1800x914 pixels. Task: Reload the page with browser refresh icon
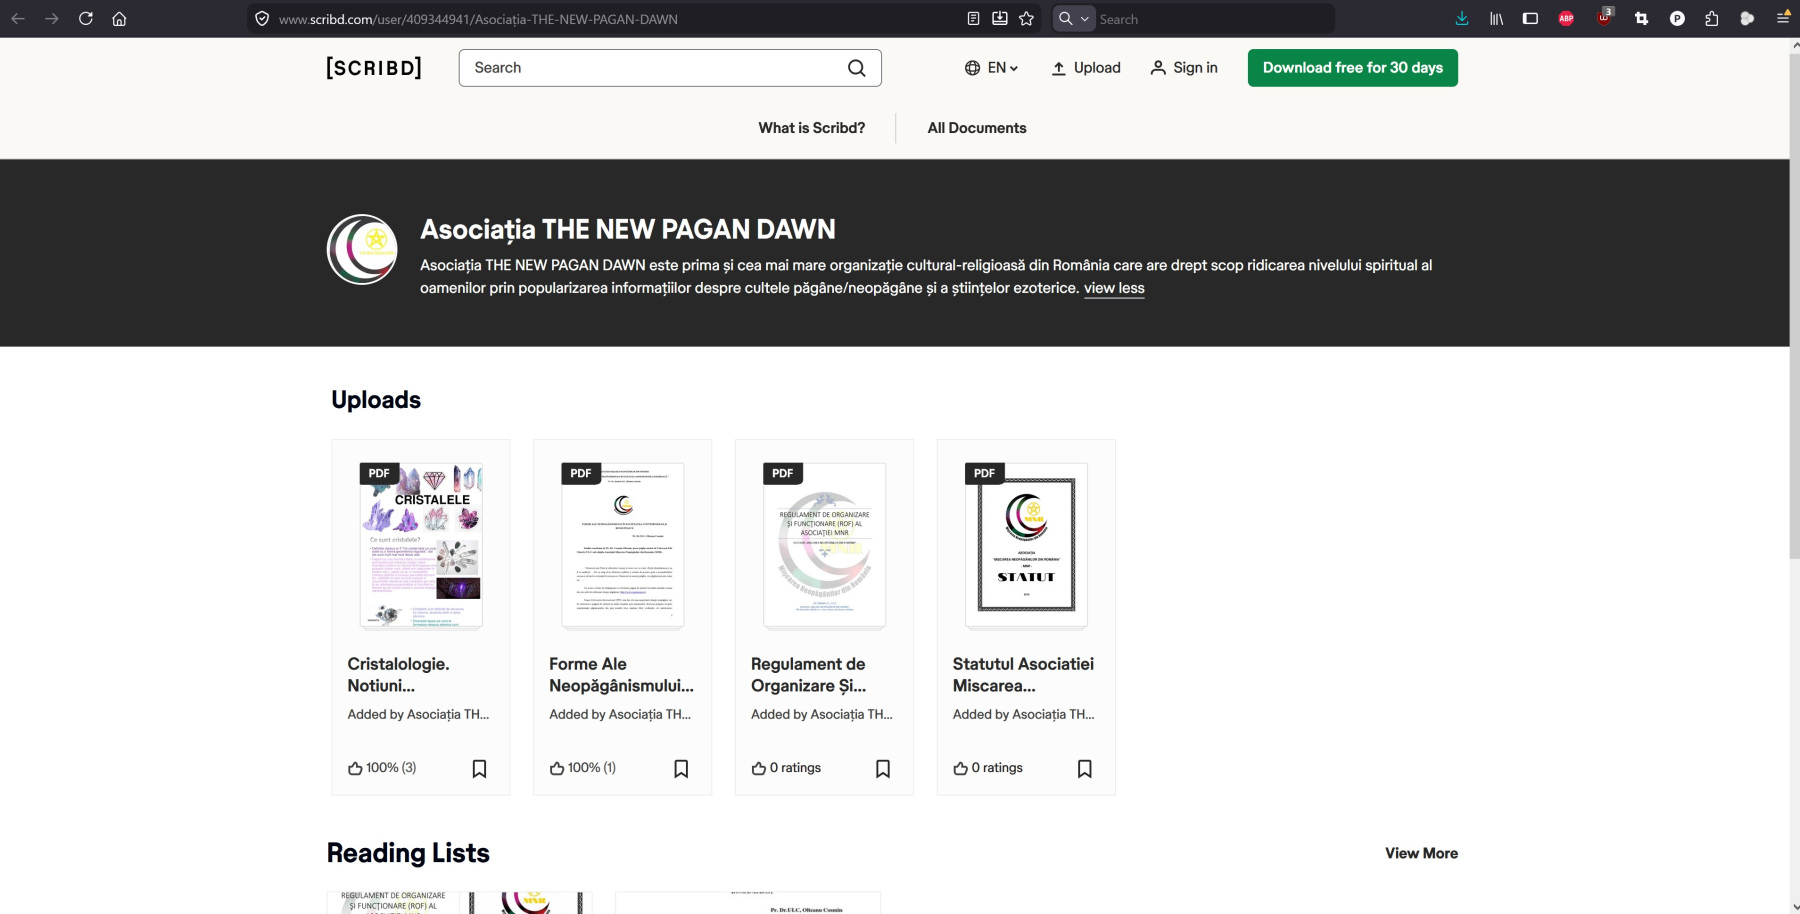coord(86,19)
